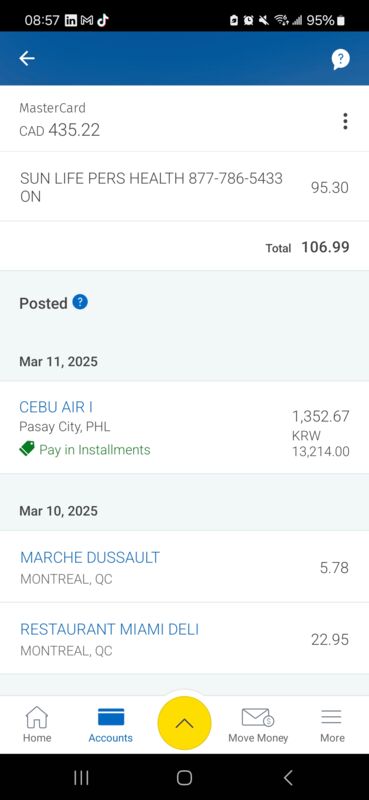The image size is (369, 800).
Task: Go to the Home tab
Action: click(x=37, y=724)
